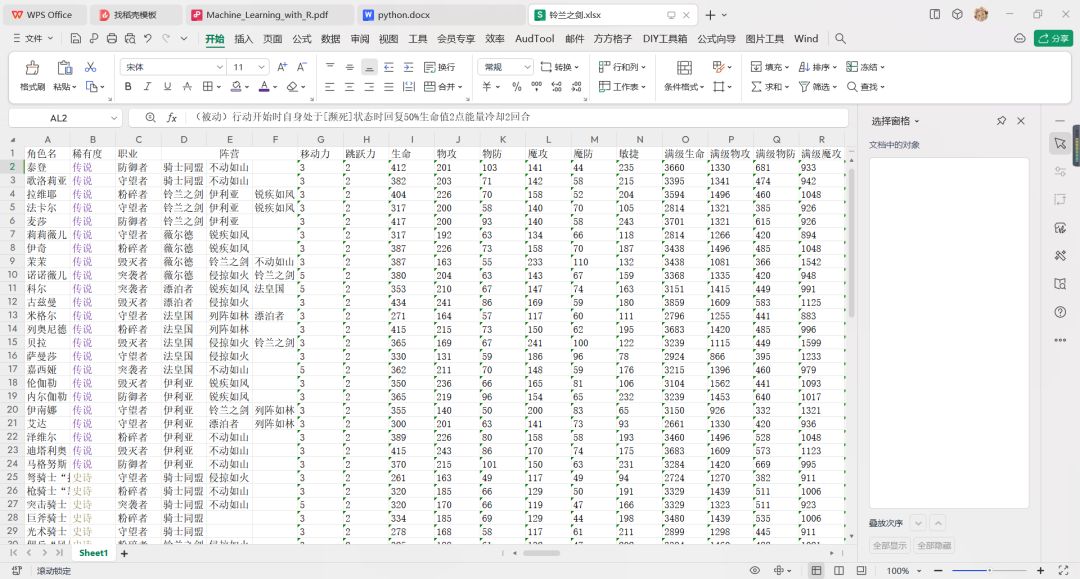Image resolution: width=1080 pixels, height=579 pixels.
Task: Add a new sheet with plus icon
Action: coord(124,553)
